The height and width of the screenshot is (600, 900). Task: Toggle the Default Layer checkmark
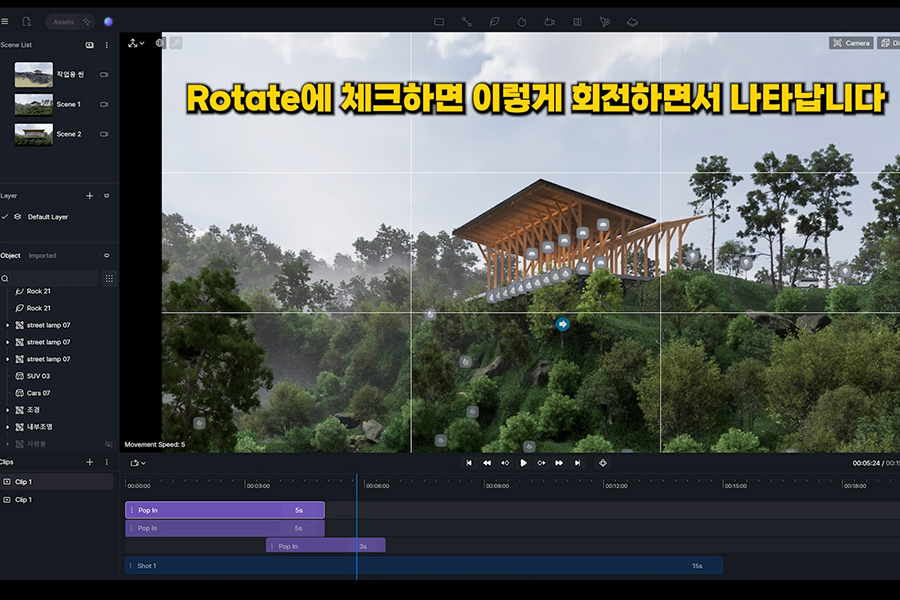[x=8, y=214]
